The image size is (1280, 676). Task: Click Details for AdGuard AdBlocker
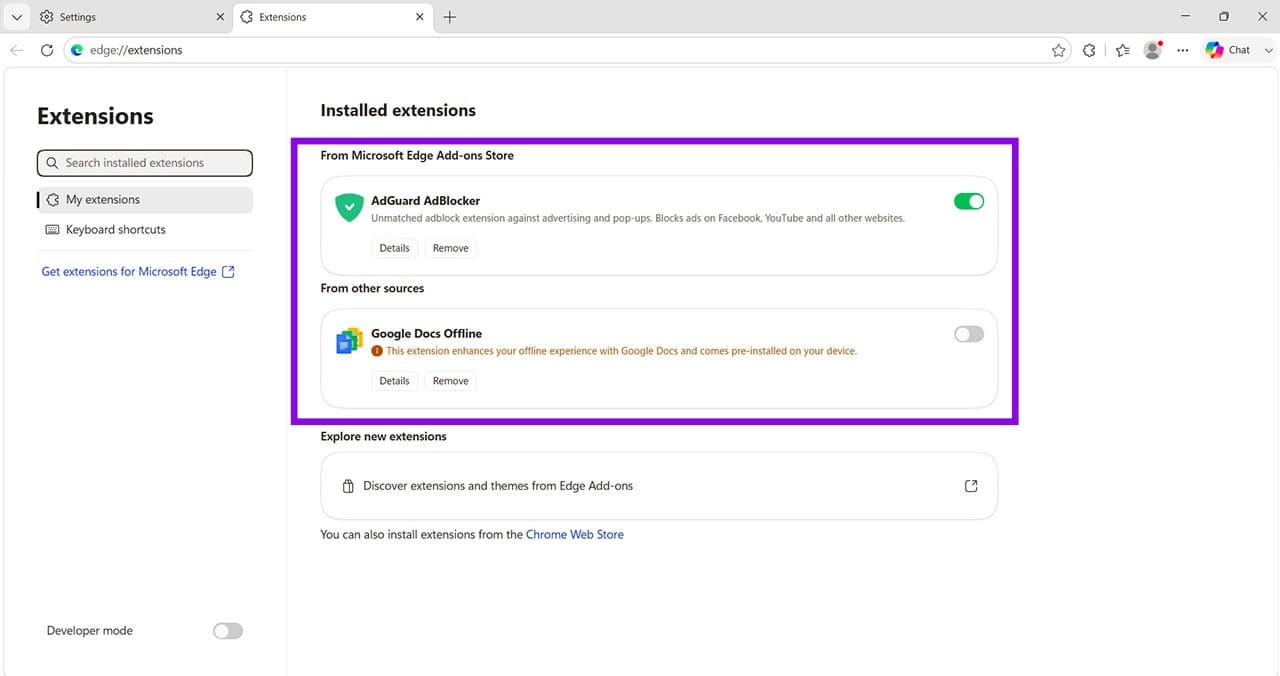coord(394,248)
